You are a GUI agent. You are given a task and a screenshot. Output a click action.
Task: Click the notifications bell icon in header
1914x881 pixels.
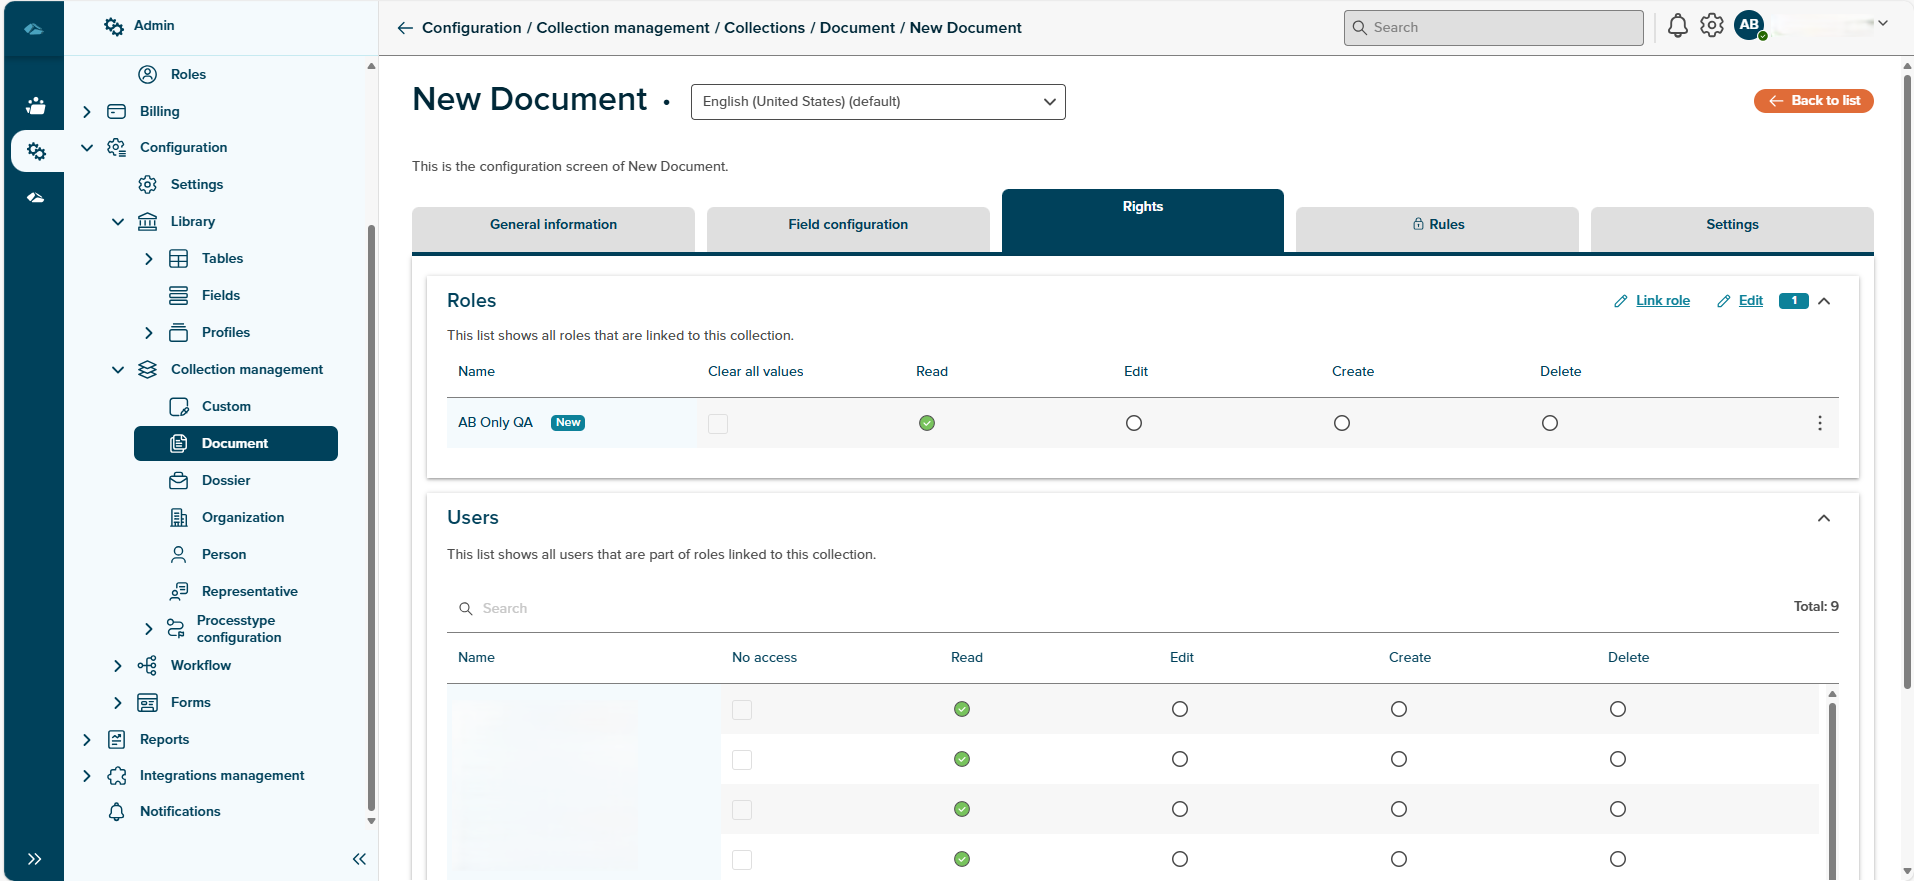pos(1677,27)
